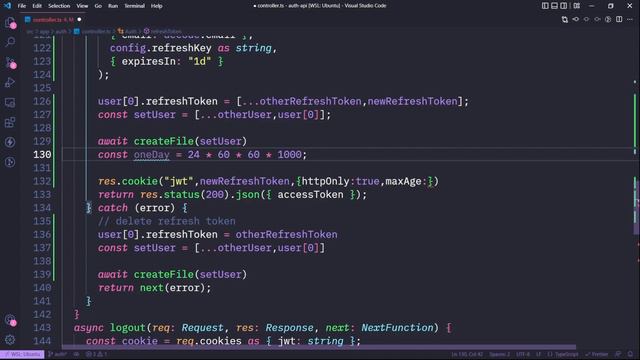Open the Remote Explorer view

click(x=10, y=102)
